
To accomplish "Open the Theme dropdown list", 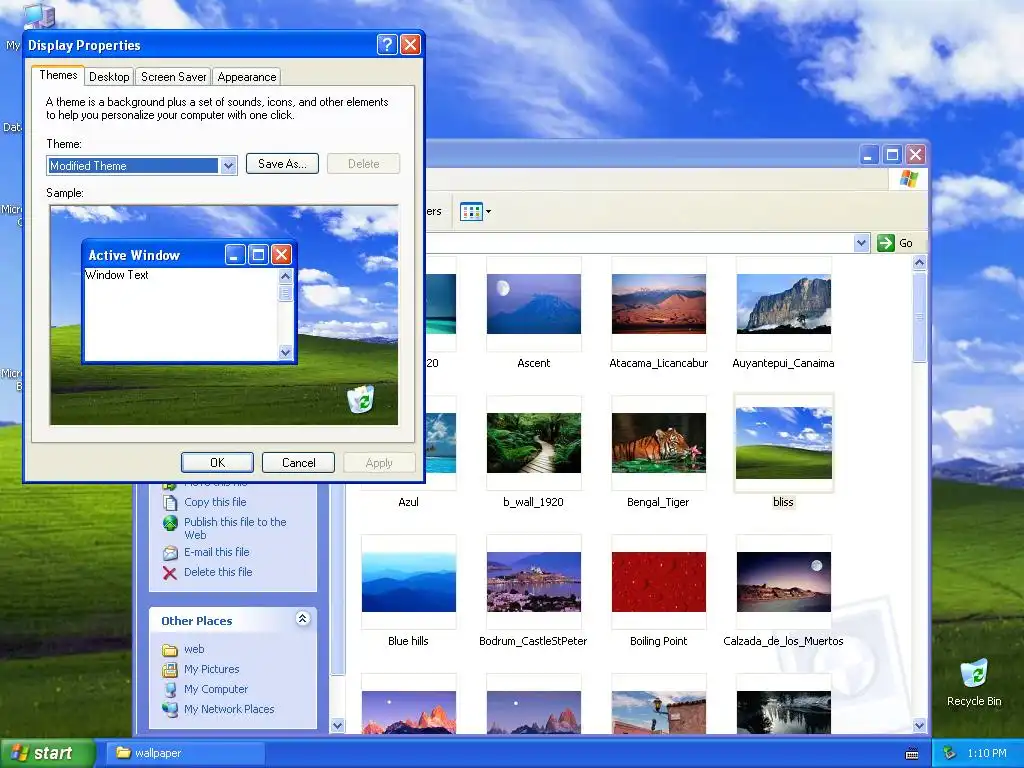I will (228, 166).
